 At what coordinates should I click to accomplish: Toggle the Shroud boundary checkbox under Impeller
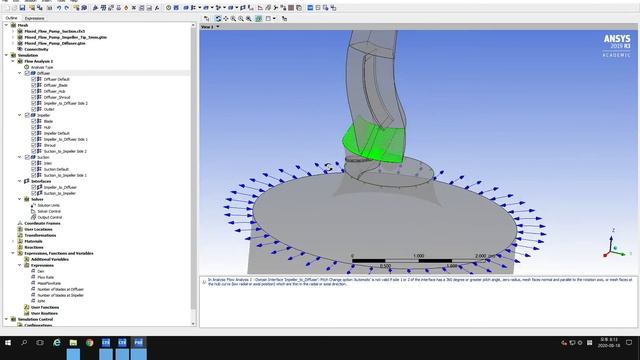(34, 145)
